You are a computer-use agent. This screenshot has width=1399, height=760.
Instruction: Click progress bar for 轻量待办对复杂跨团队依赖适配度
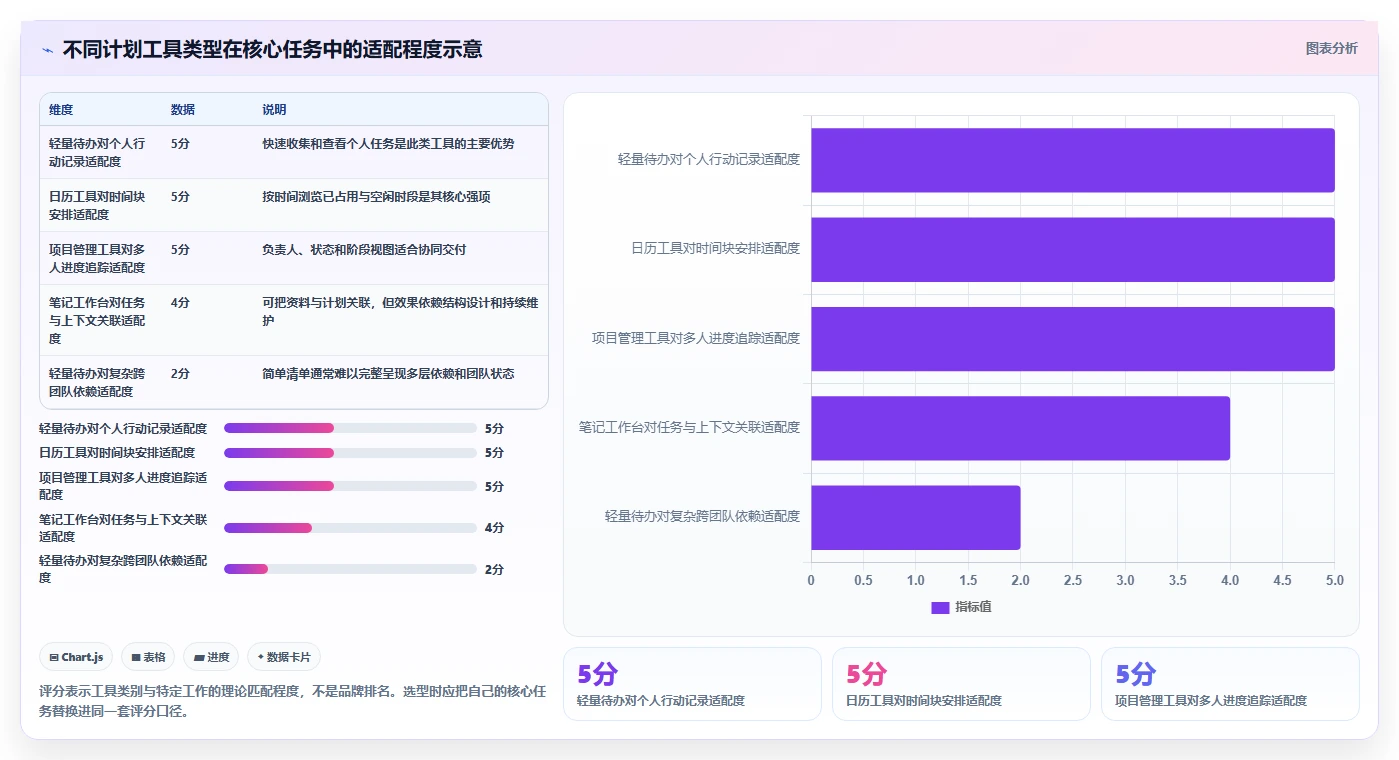[350, 569]
